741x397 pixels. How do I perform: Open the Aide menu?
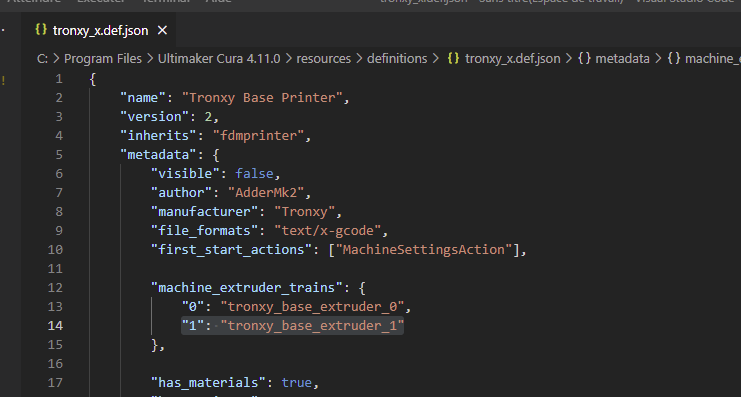click(218, 1)
